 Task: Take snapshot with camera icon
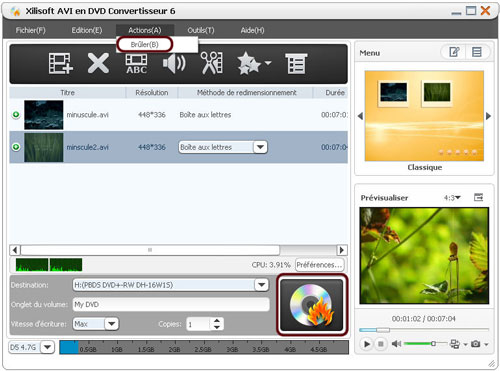click(x=476, y=344)
